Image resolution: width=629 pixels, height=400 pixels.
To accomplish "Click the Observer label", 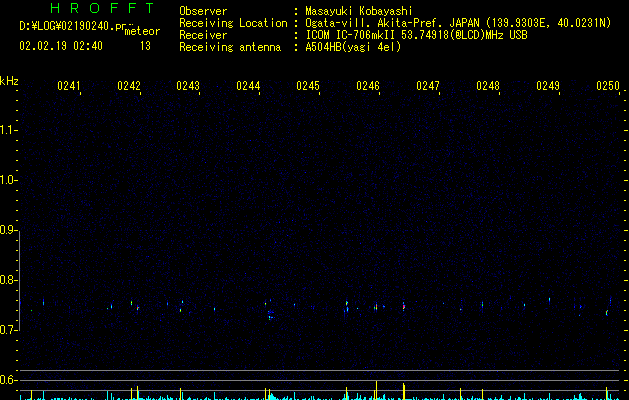I will (x=203, y=11).
